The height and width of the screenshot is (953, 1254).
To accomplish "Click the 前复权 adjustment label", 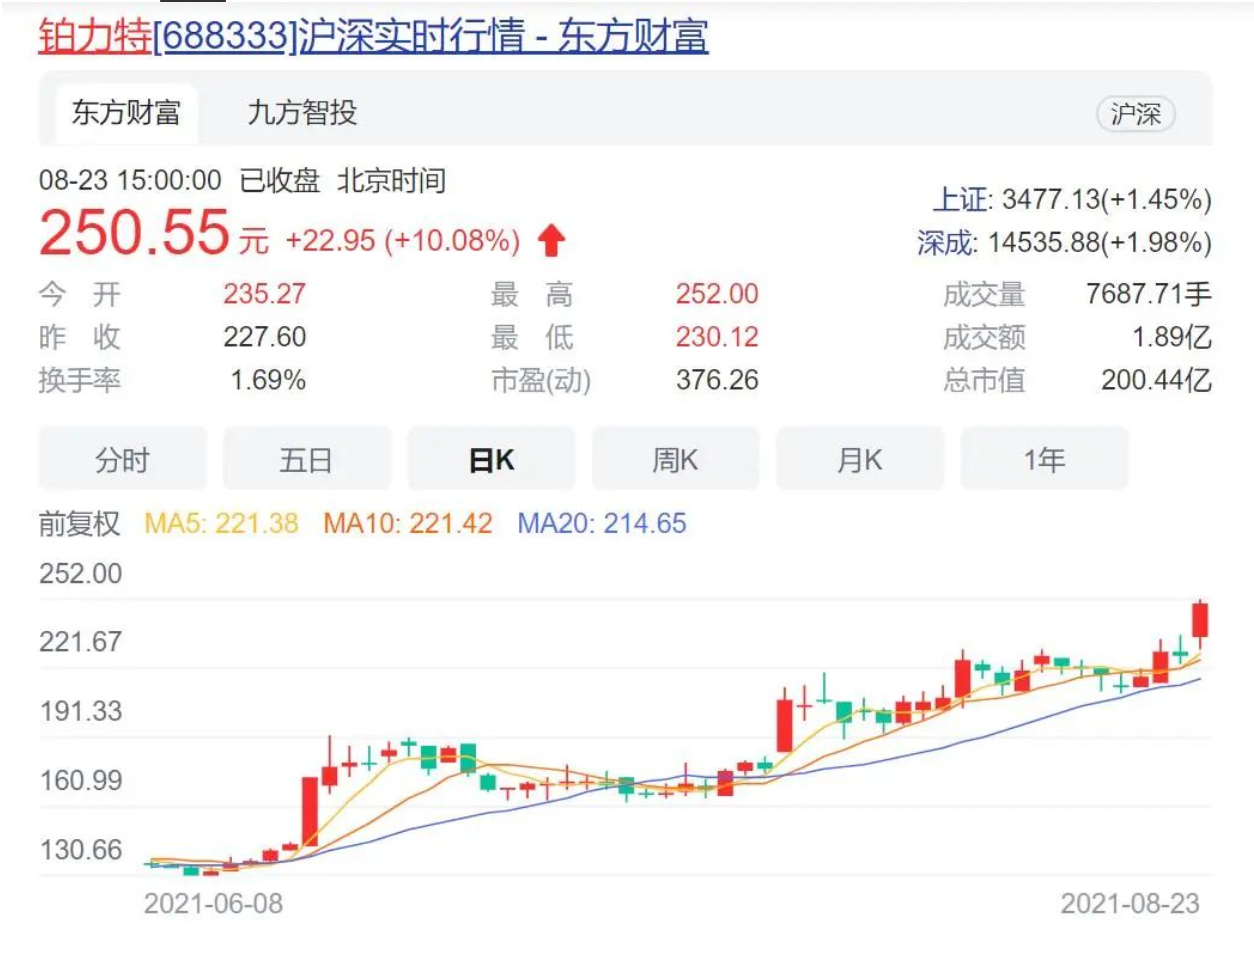I will pos(79,523).
